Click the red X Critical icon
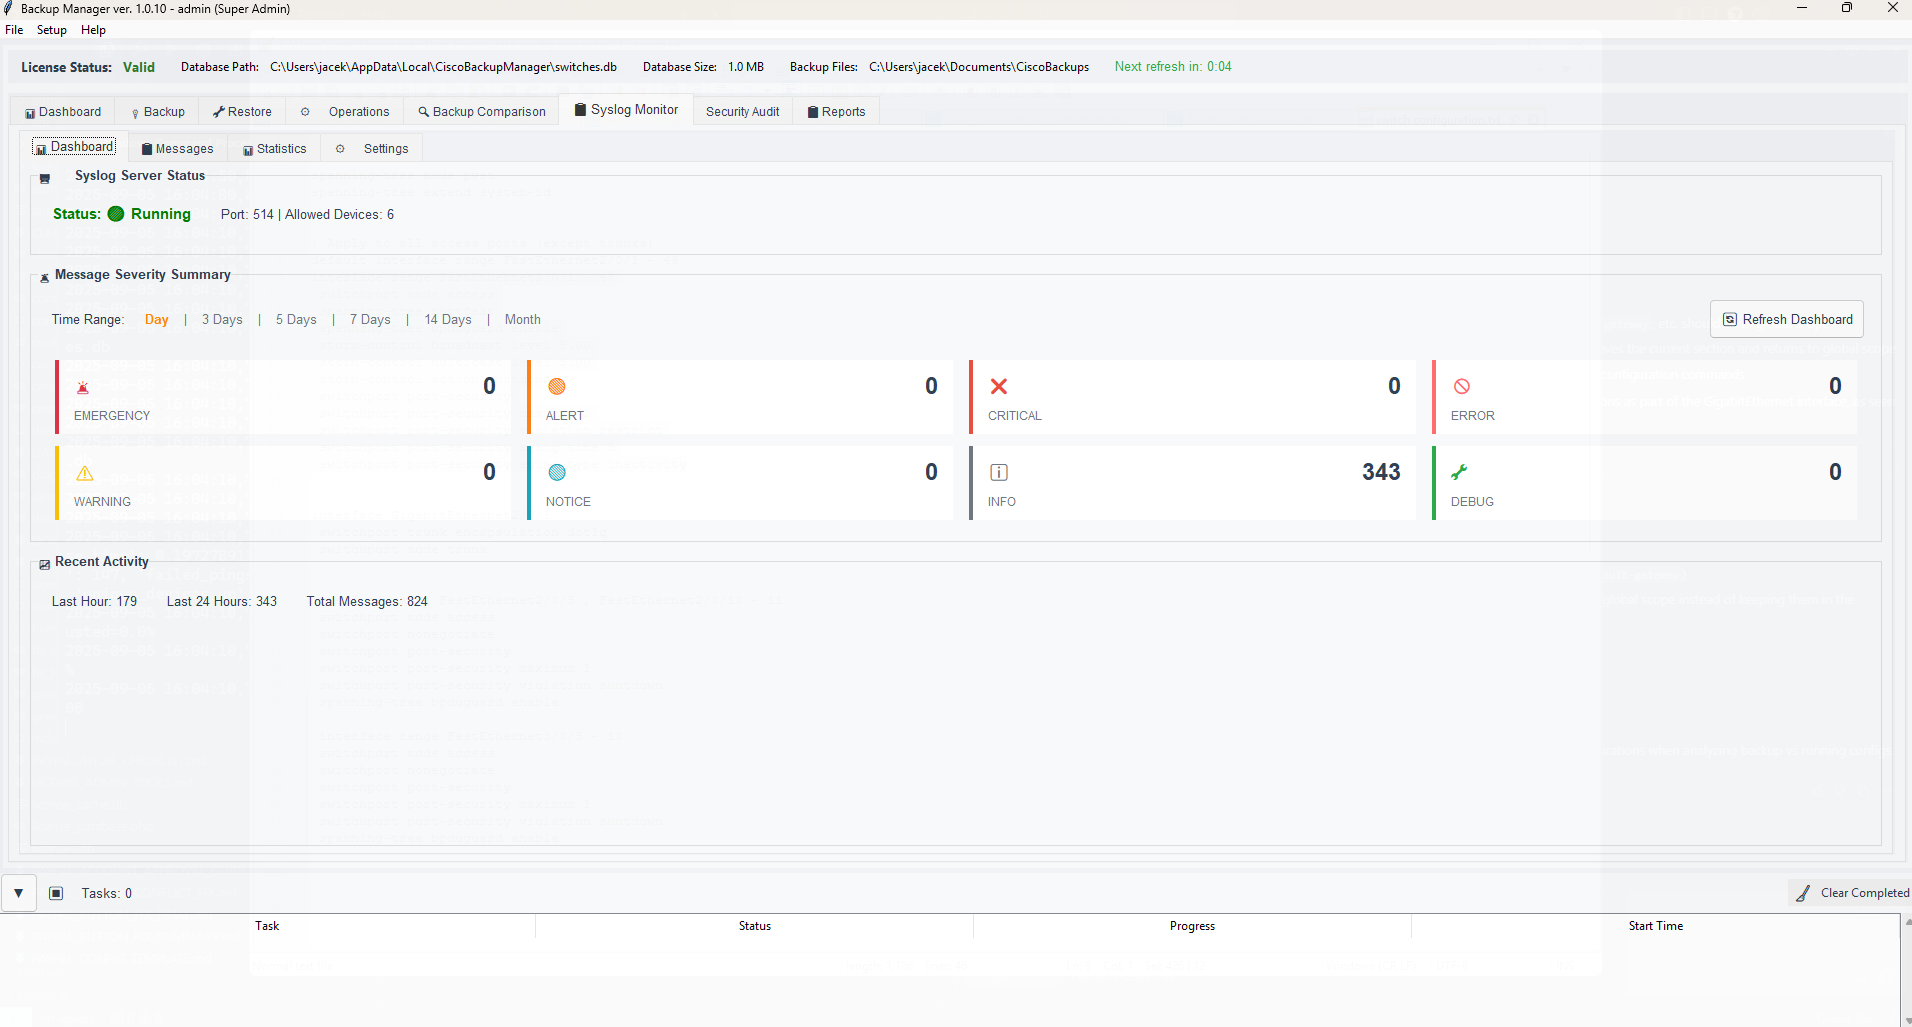The image size is (1912, 1027). [999, 386]
